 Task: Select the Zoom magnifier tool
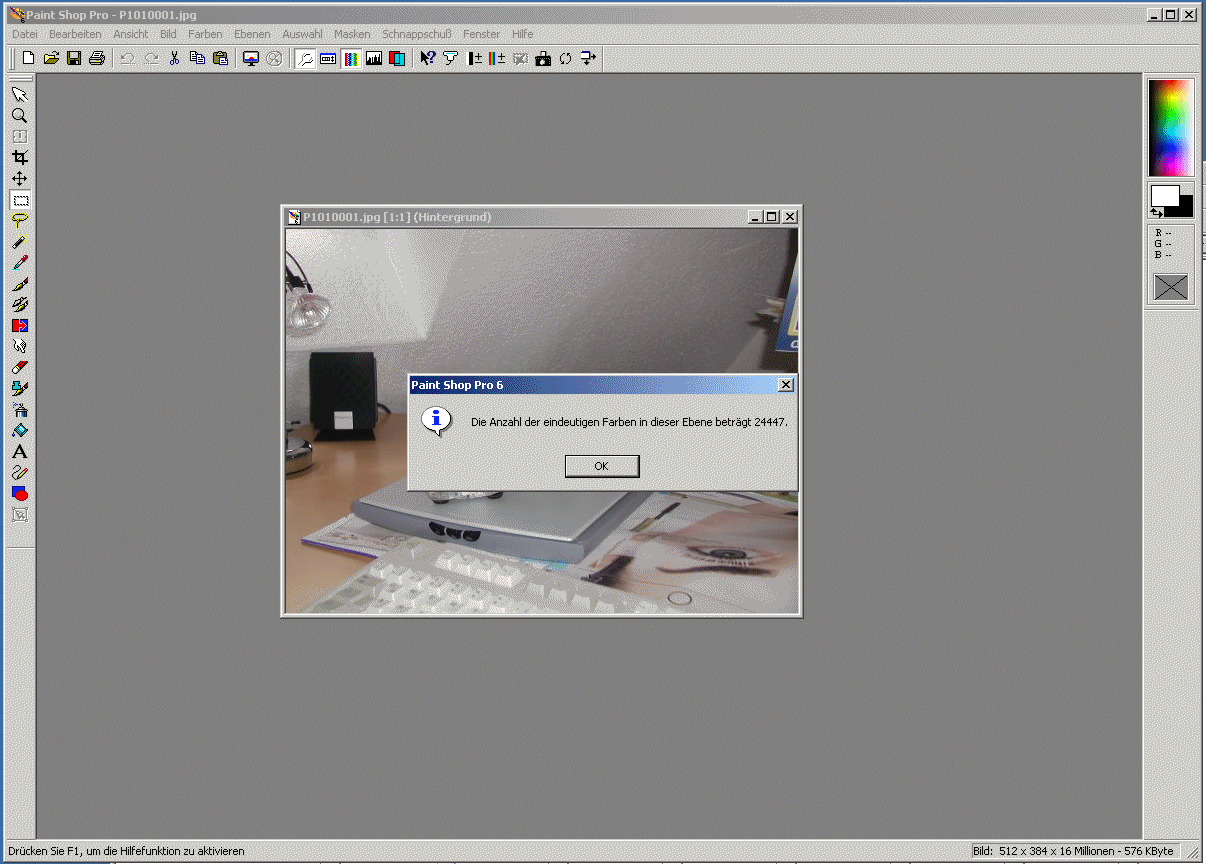click(19, 116)
